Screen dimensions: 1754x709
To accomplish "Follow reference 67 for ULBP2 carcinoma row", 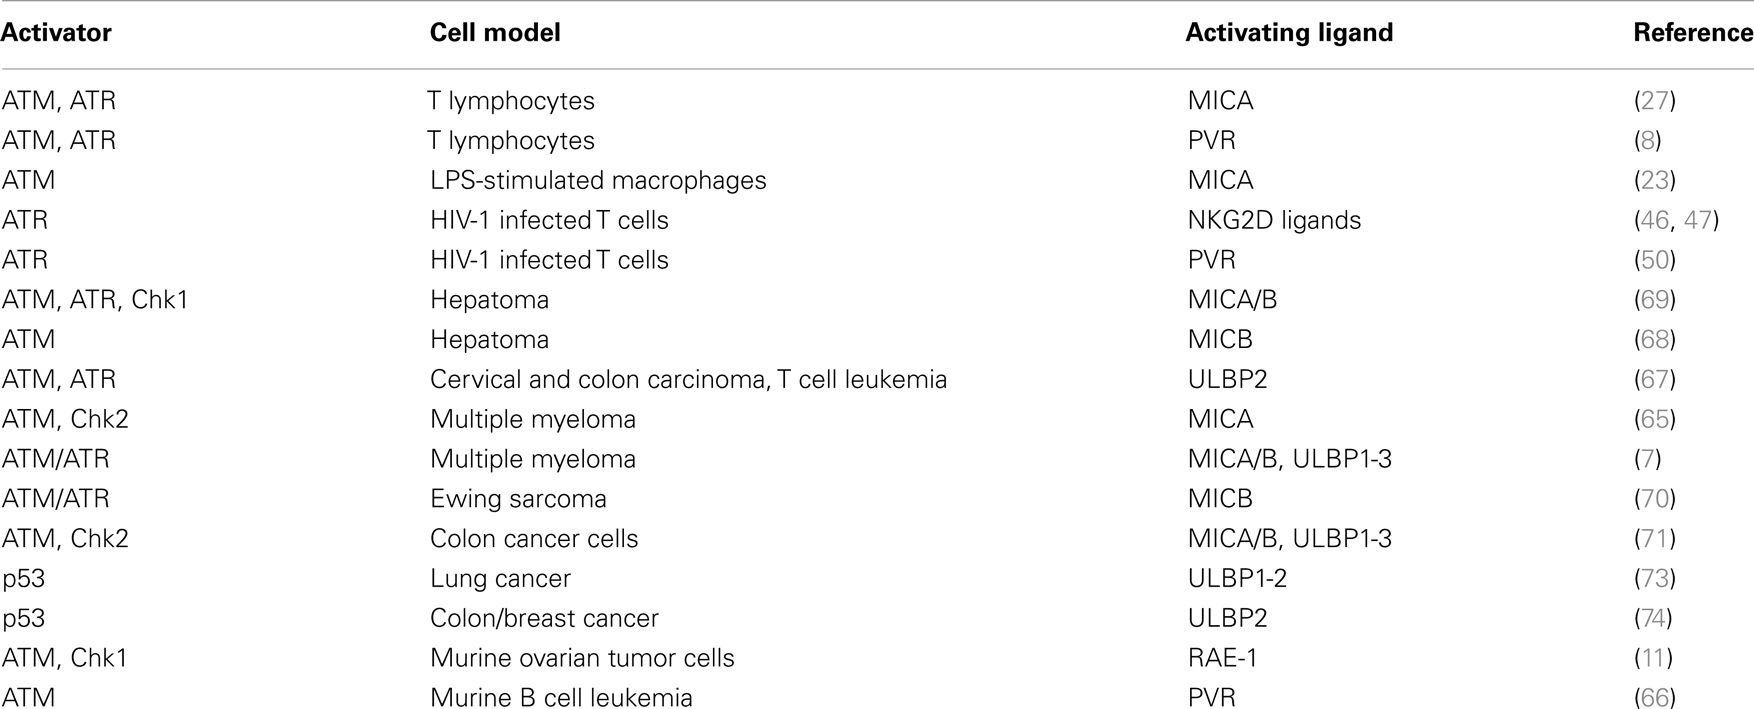I will 1655,380.
